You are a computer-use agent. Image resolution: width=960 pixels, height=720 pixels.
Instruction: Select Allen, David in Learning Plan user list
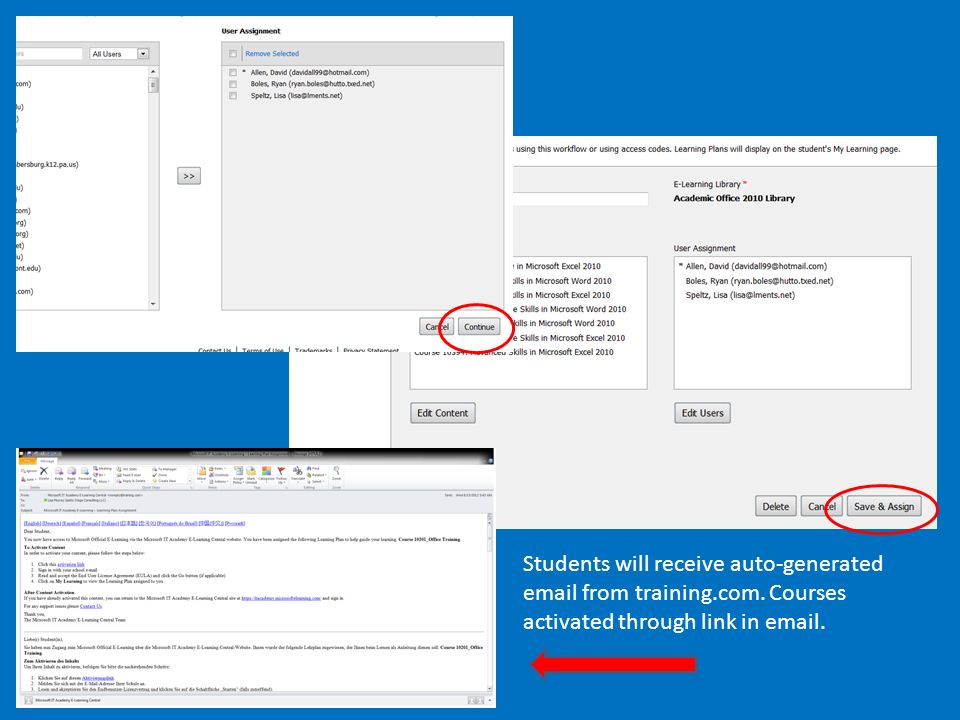point(756,266)
